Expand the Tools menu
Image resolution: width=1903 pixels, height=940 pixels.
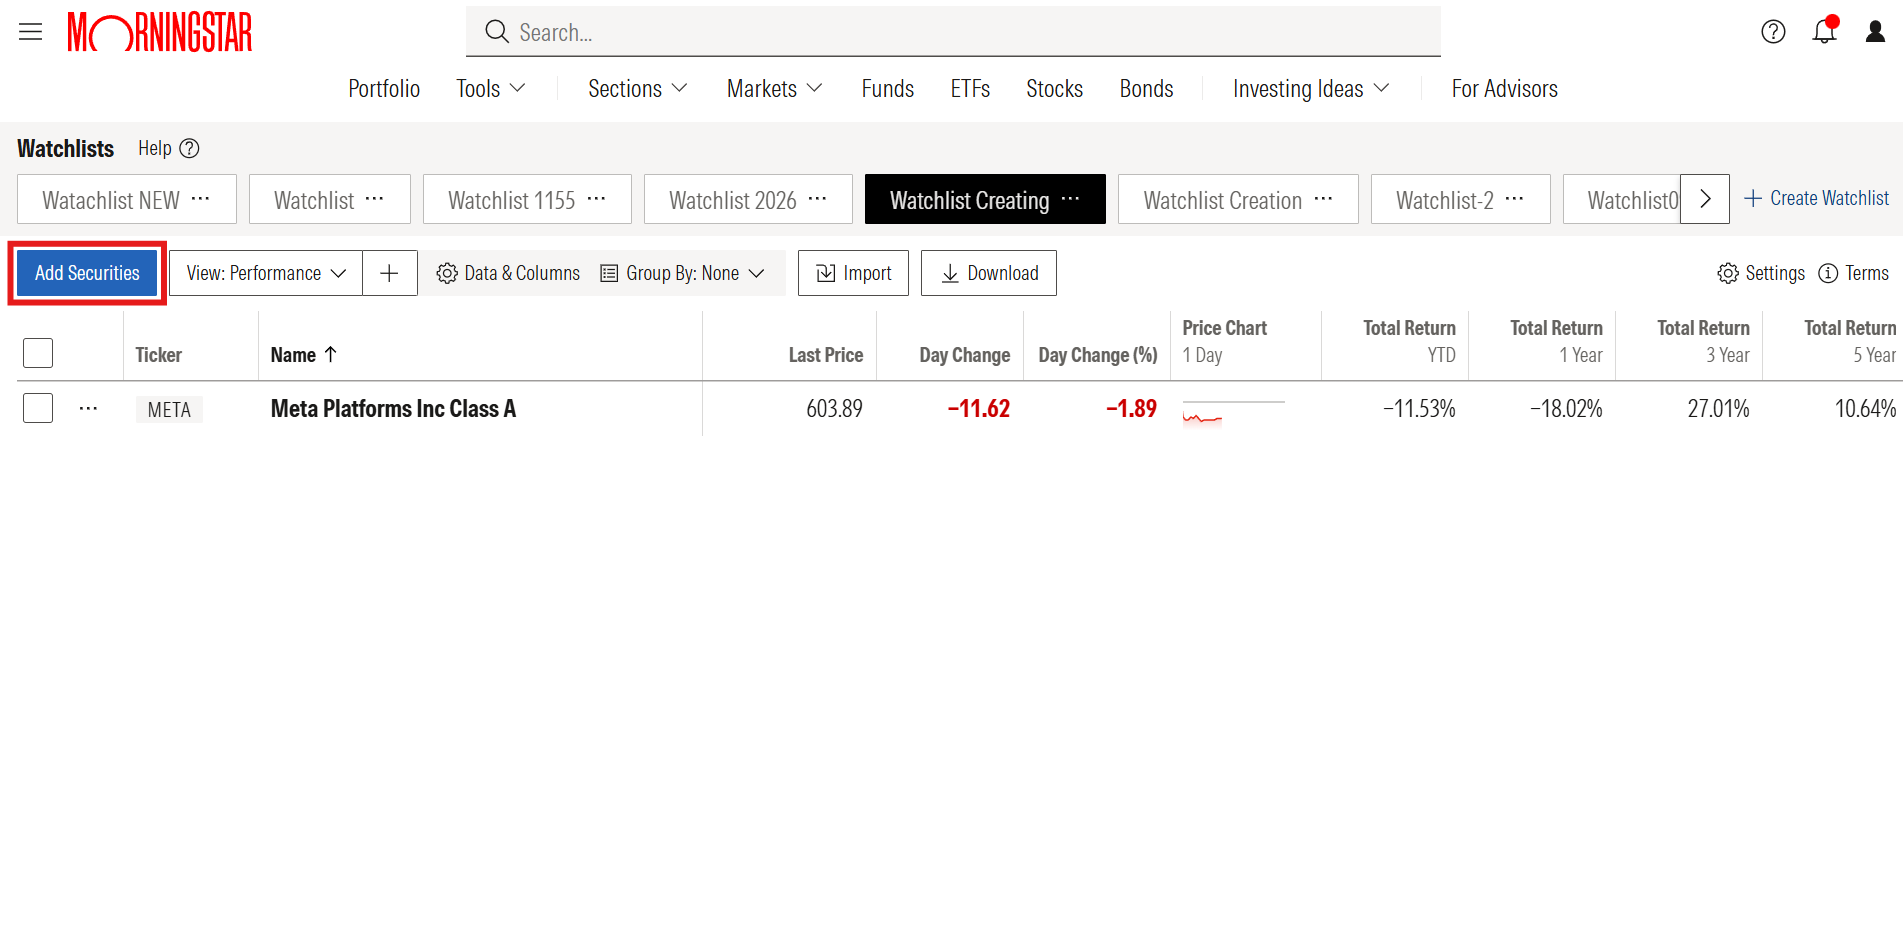pyautogui.click(x=491, y=88)
